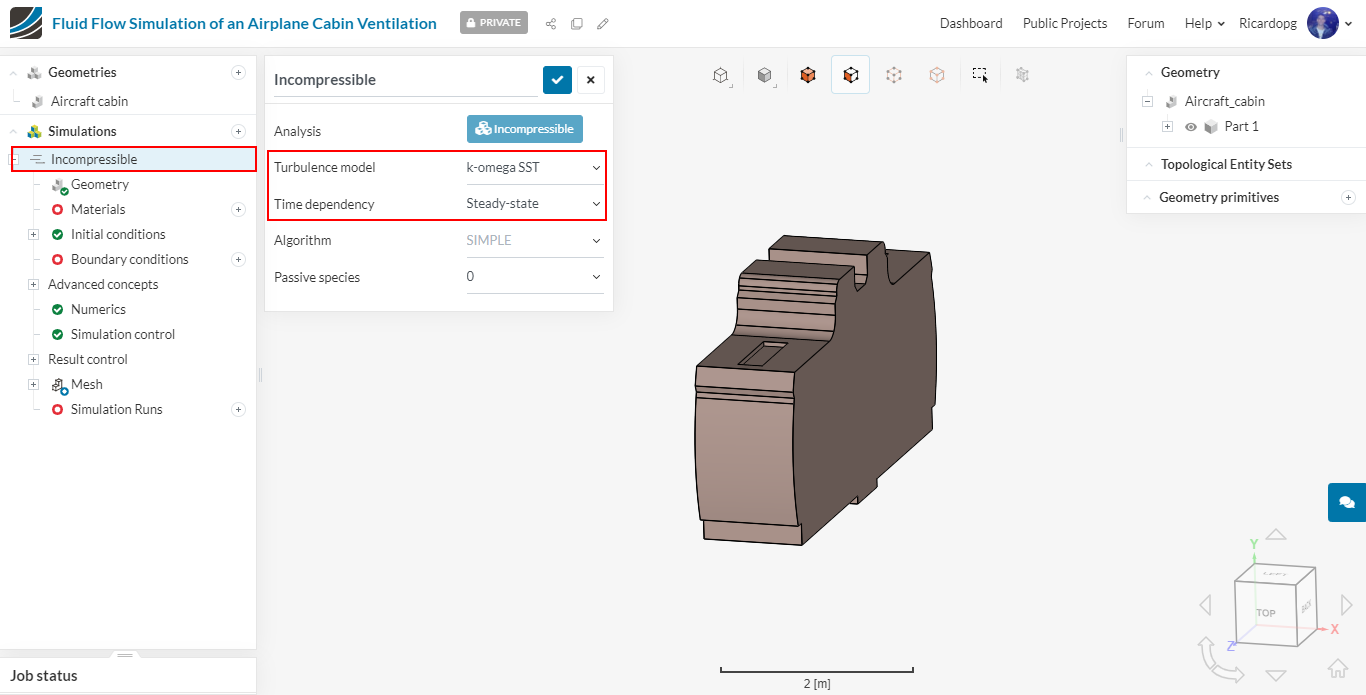Screen dimensions: 1366x695
Task: Open the Time dependency dropdown
Action: point(534,204)
